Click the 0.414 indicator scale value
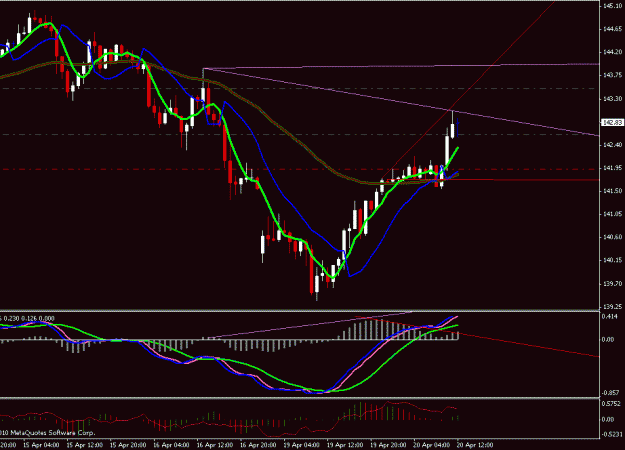 point(608,316)
